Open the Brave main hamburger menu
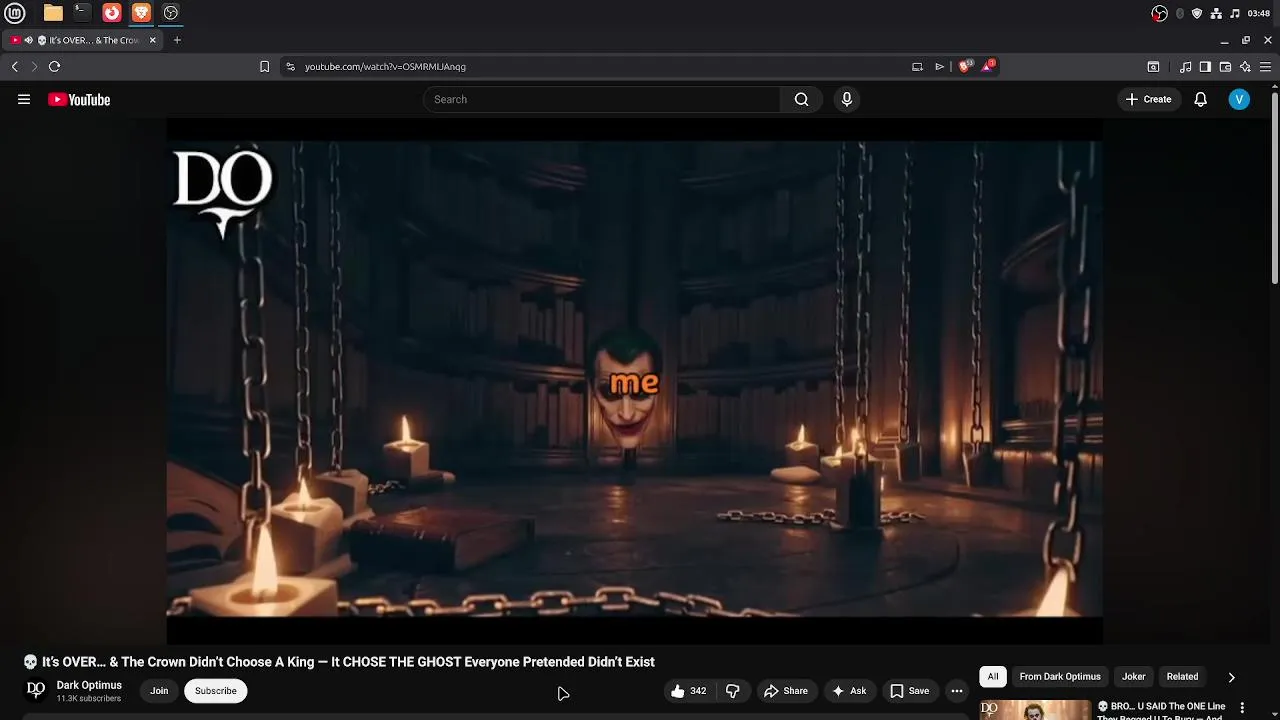1280x720 pixels. 1265,67
